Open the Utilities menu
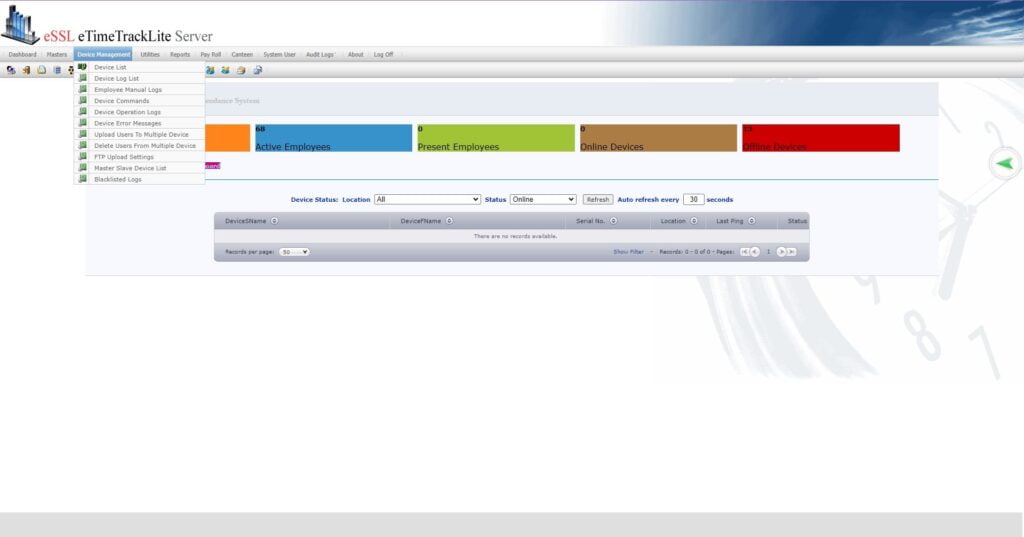Image resolution: width=1024 pixels, height=537 pixels. click(150, 54)
